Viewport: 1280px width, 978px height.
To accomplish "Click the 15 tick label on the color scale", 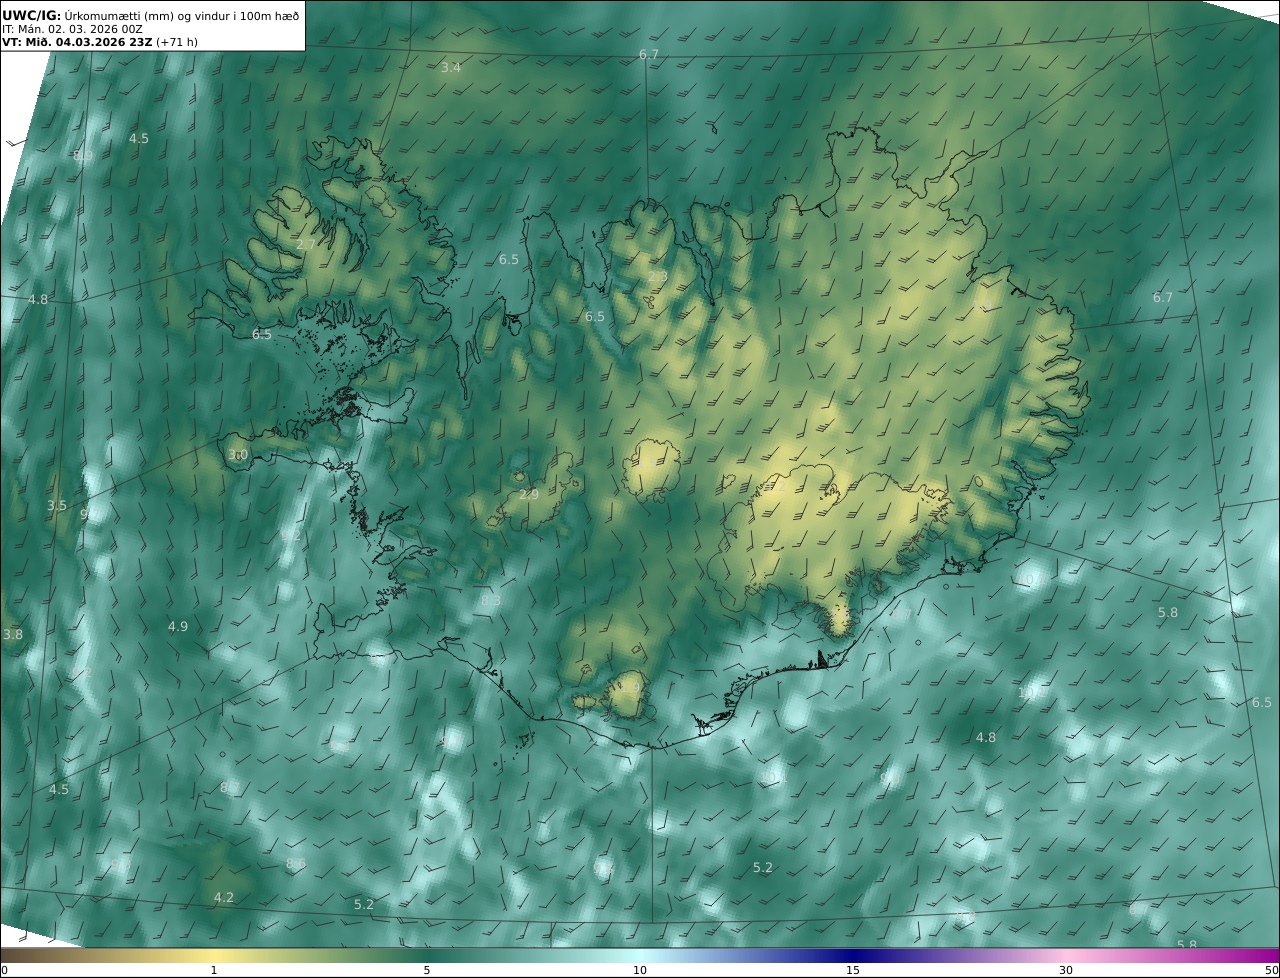I will pos(853,970).
